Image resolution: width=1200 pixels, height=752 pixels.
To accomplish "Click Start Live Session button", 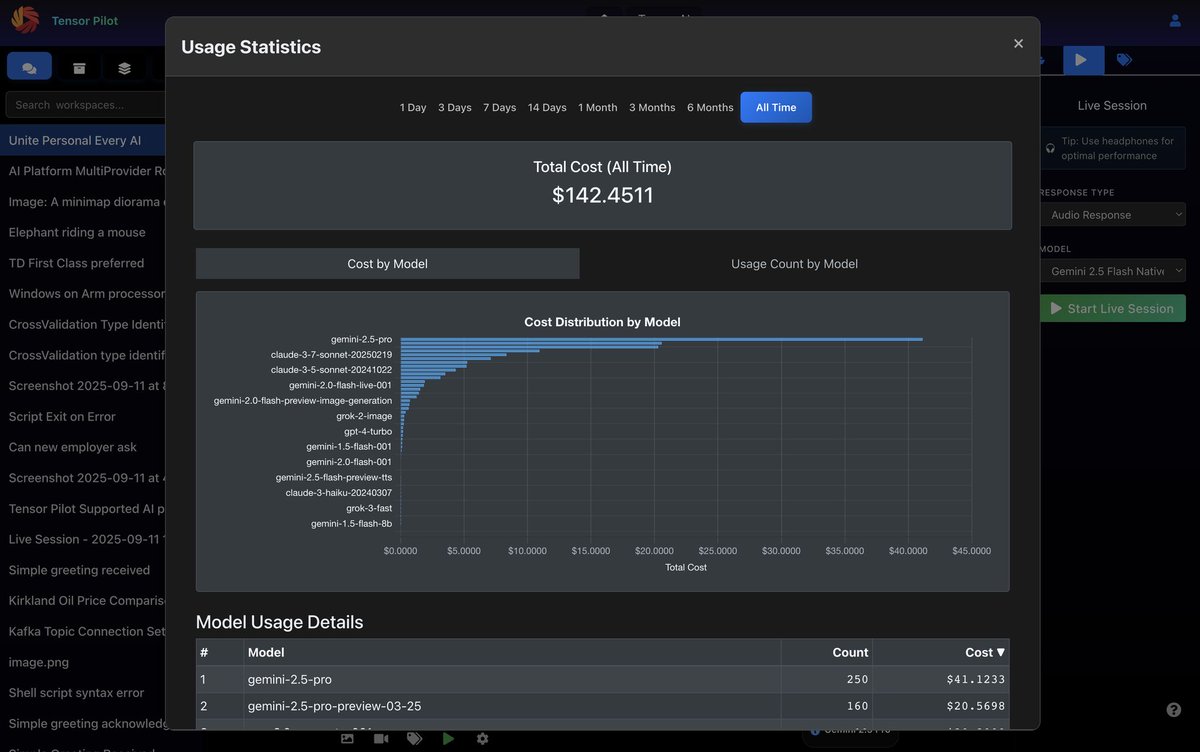I will point(1112,308).
